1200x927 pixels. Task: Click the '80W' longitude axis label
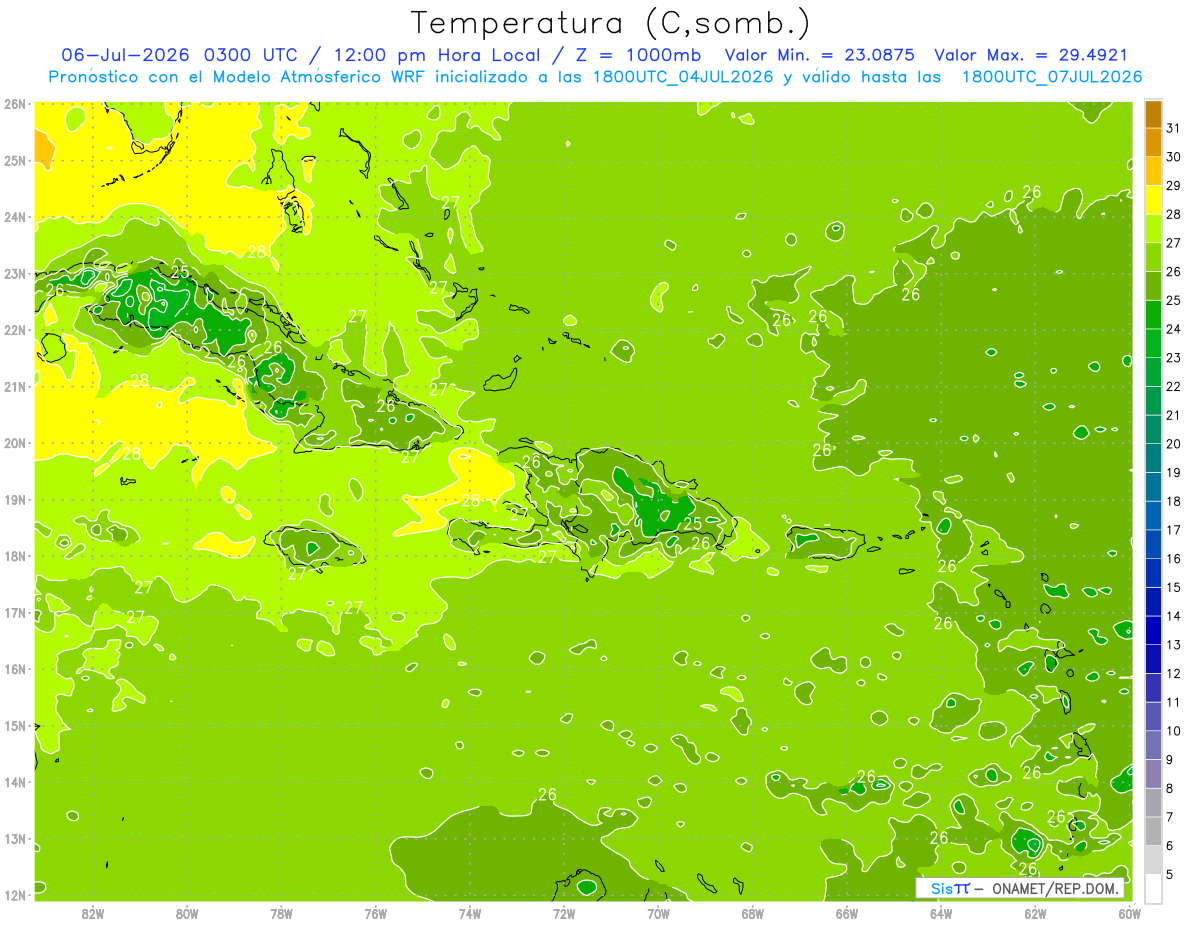(x=187, y=913)
